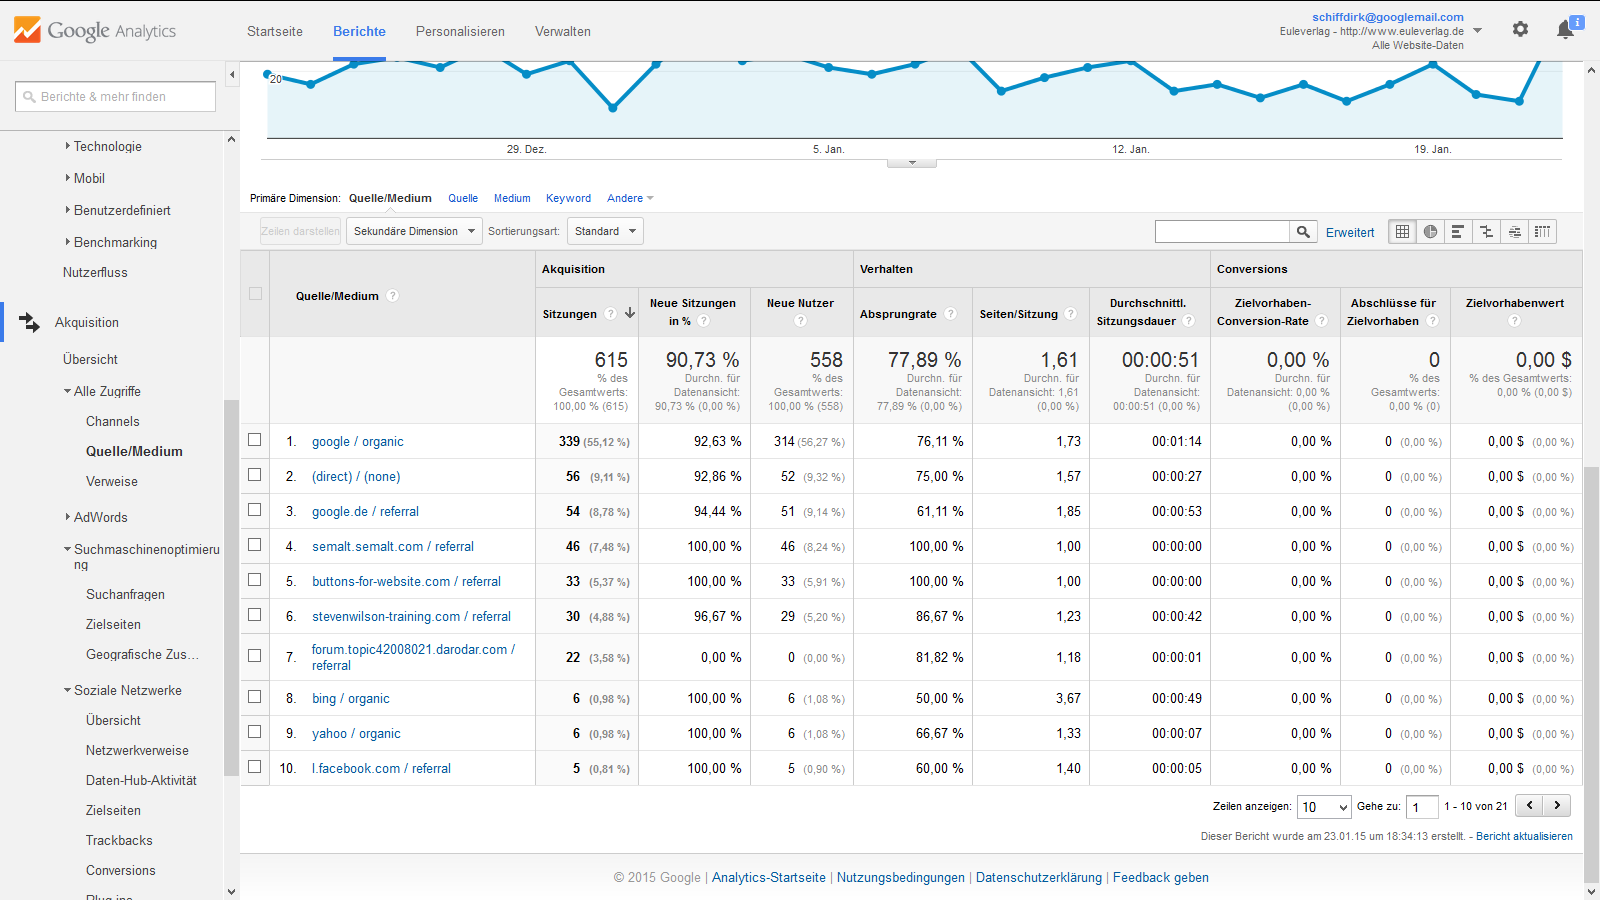The height and width of the screenshot is (900, 1600).
Task: Toggle the select-all rows checkbox
Action: coord(255,294)
